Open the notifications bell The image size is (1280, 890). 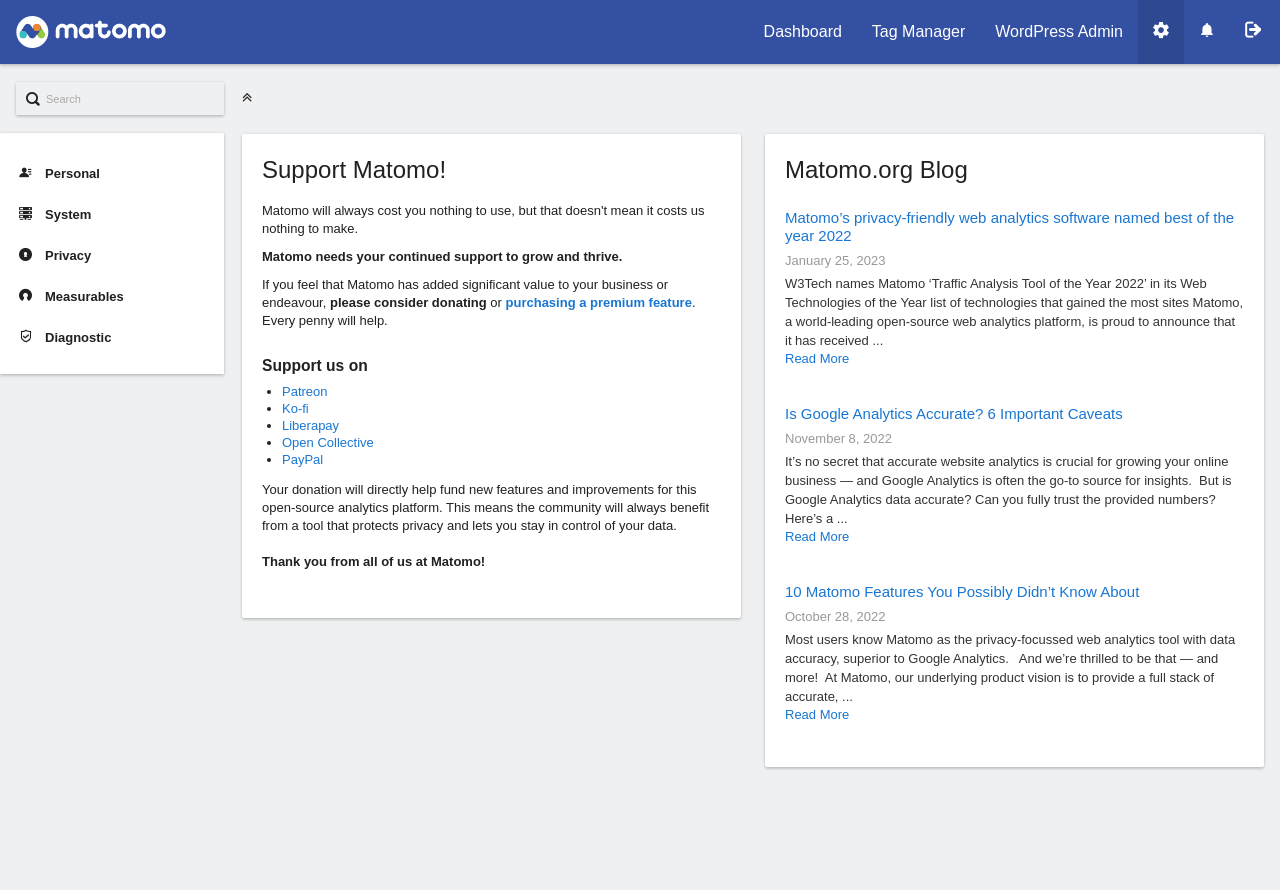coord(1207,31)
